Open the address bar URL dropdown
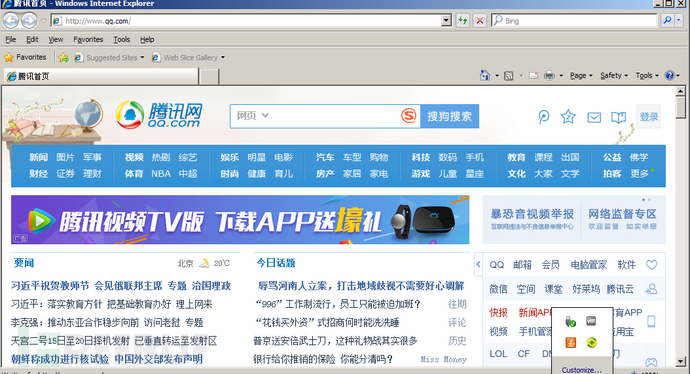690x374 pixels. click(446, 20)
